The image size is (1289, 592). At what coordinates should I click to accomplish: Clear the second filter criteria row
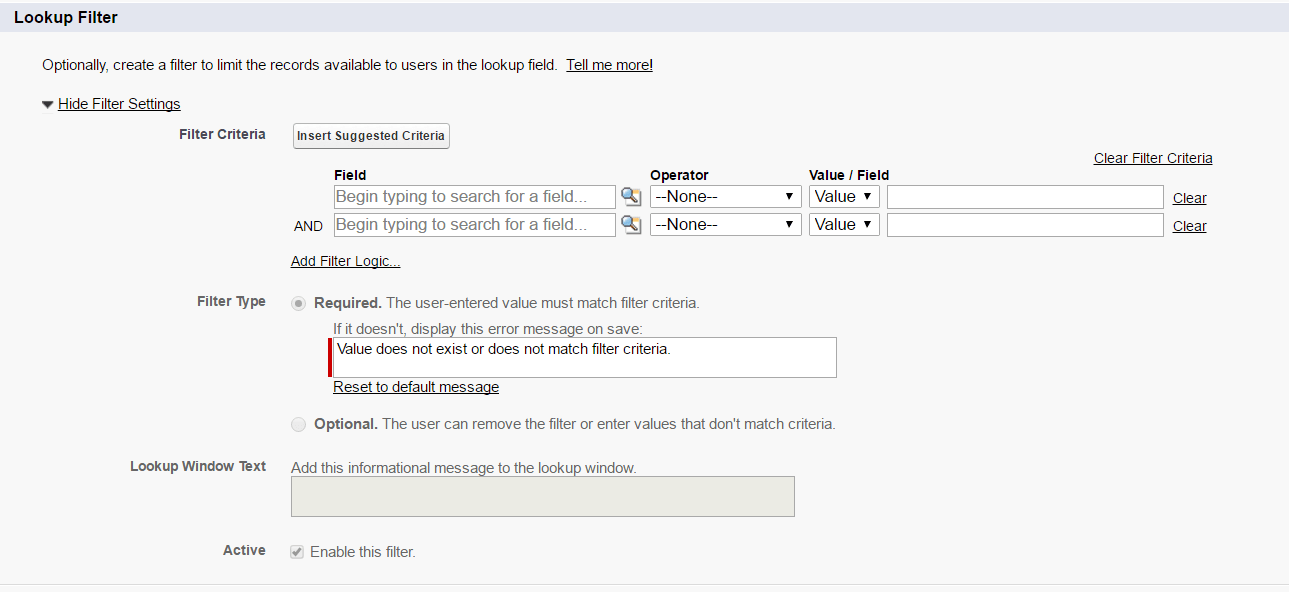(x=1189, y=225)
